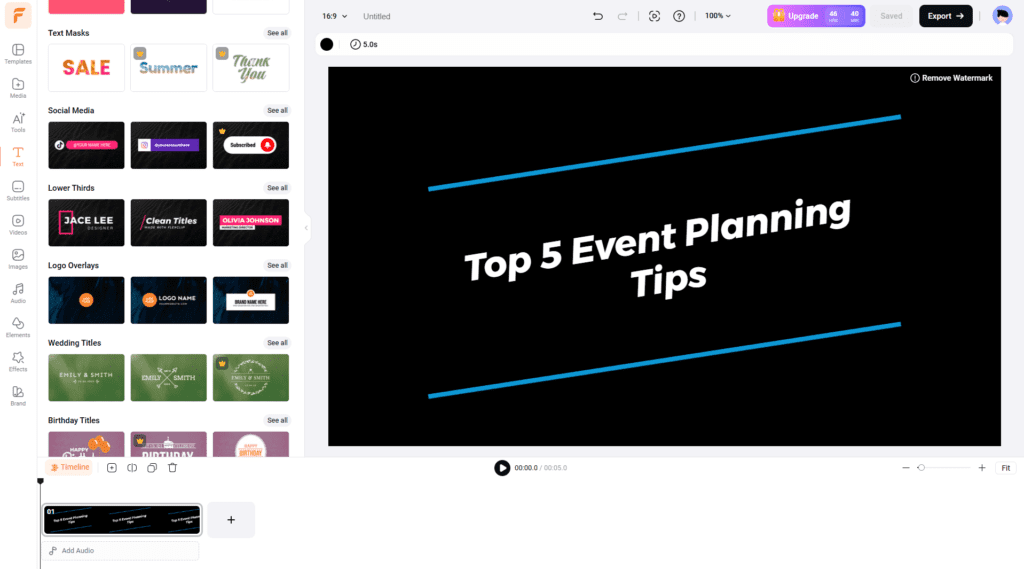
Task: Click the Upgrade button
Action: [816, 16]
